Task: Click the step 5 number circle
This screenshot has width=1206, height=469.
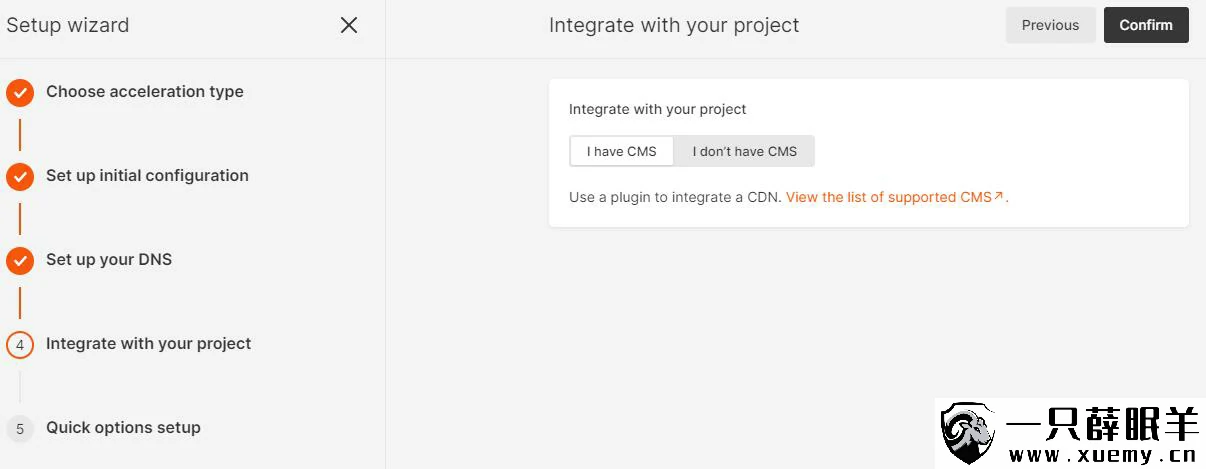Action: [20, 429]
